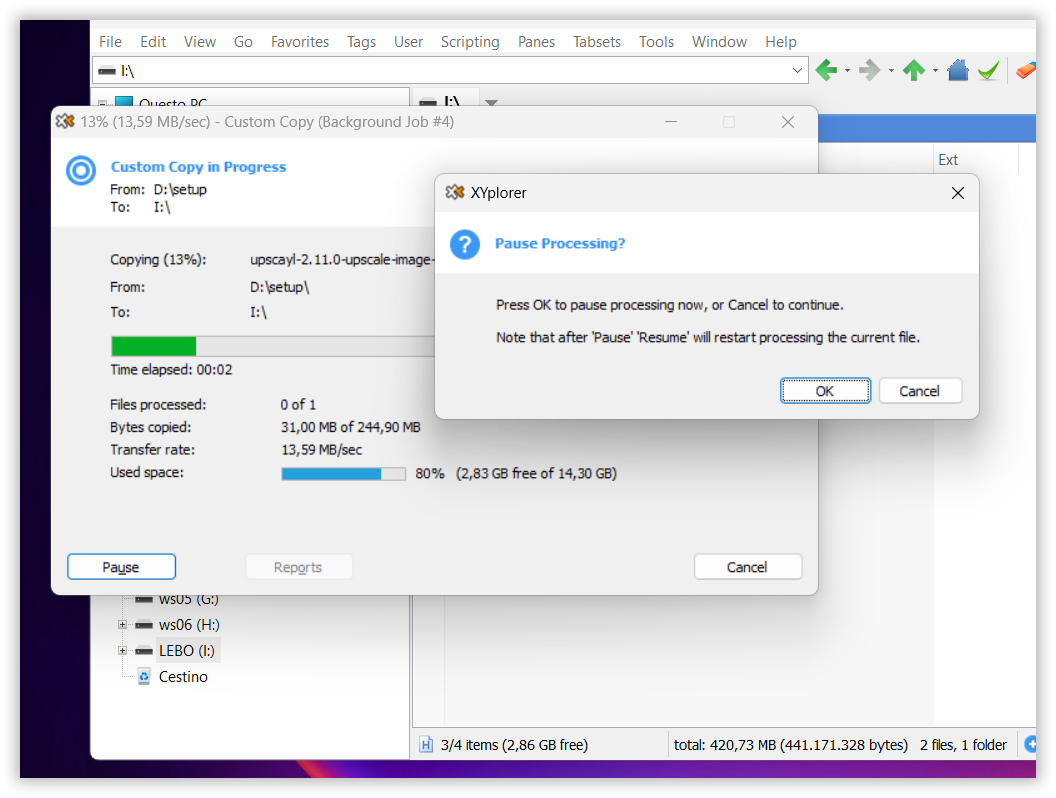
Task: Open the Panes menu
Action: coord(536,42)
